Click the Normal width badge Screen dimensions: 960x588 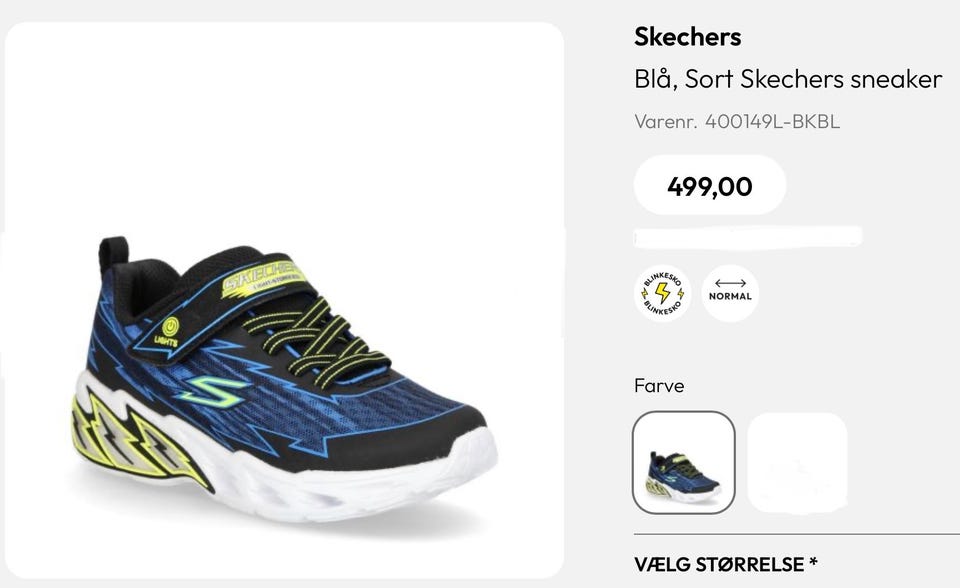point(730,293)
